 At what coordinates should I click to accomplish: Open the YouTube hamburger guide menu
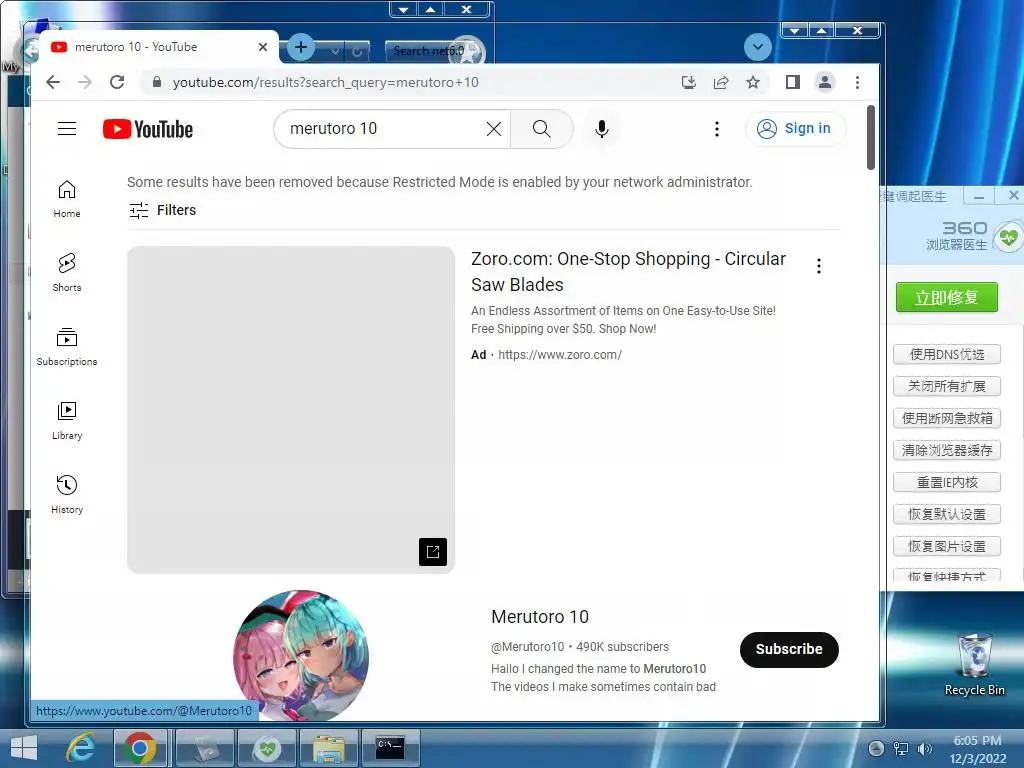click(67, 129)
